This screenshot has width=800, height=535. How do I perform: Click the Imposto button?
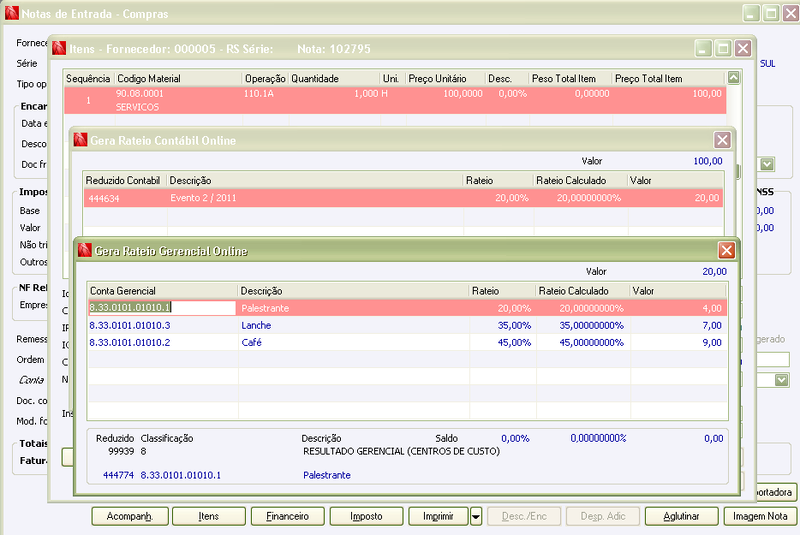366,516
